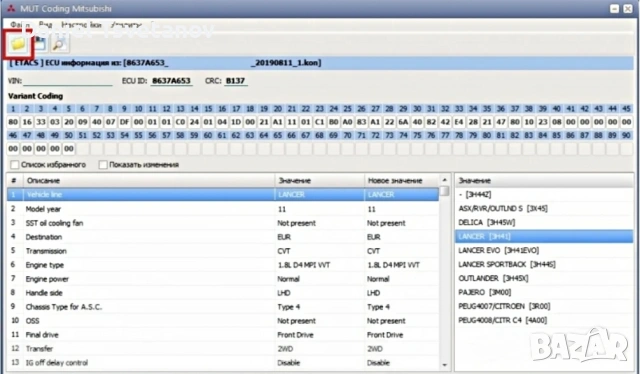This screenshot has height=374, width=640.
Task: Click byte 33 cell with value E4
Action: point(459,122)
